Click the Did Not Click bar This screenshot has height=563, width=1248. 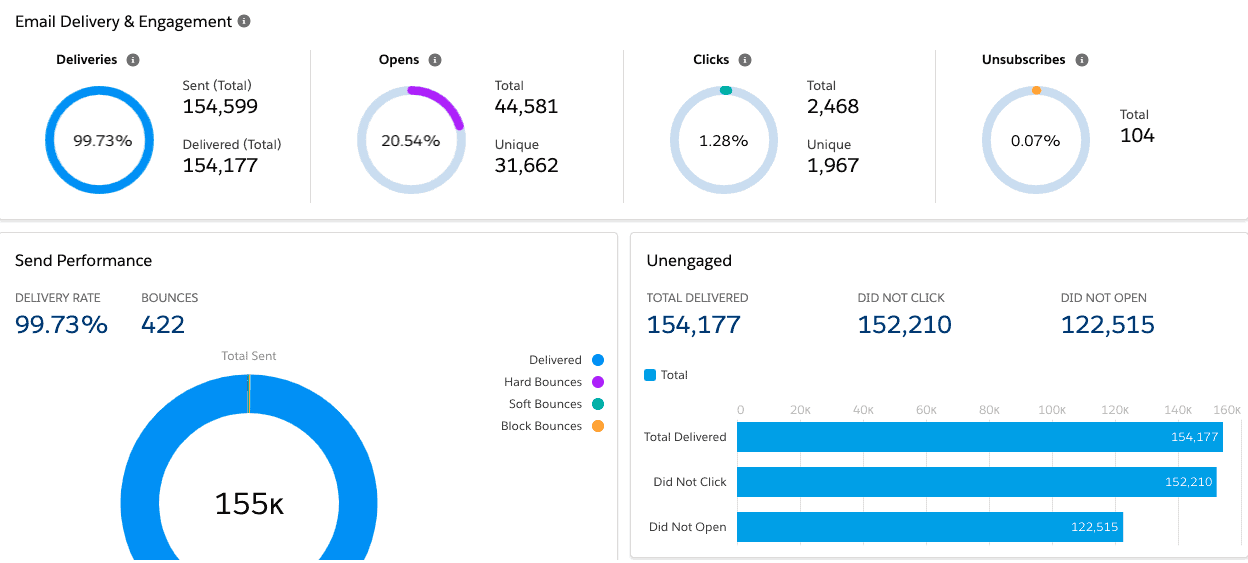[975, 482]
